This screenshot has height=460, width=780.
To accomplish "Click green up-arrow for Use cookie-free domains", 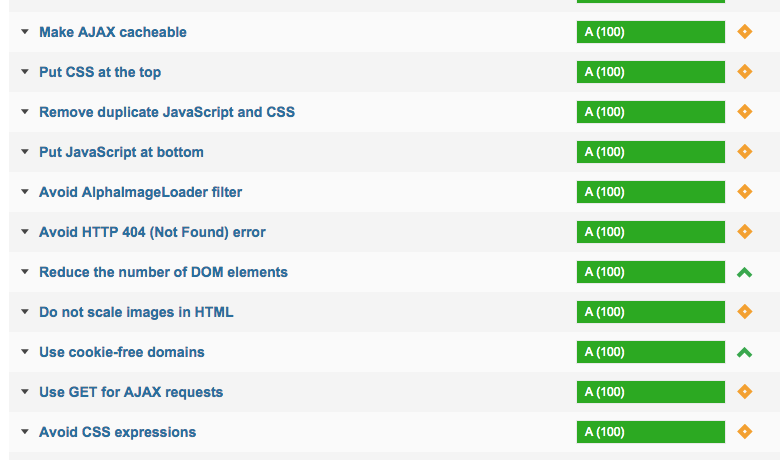I will click(x=744, y=353).
